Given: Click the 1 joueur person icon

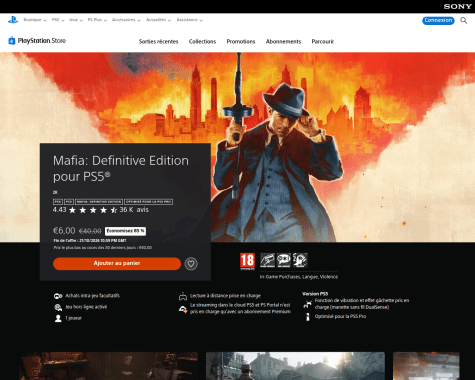Looking at the screenshot, I should [x=58, y=318].
